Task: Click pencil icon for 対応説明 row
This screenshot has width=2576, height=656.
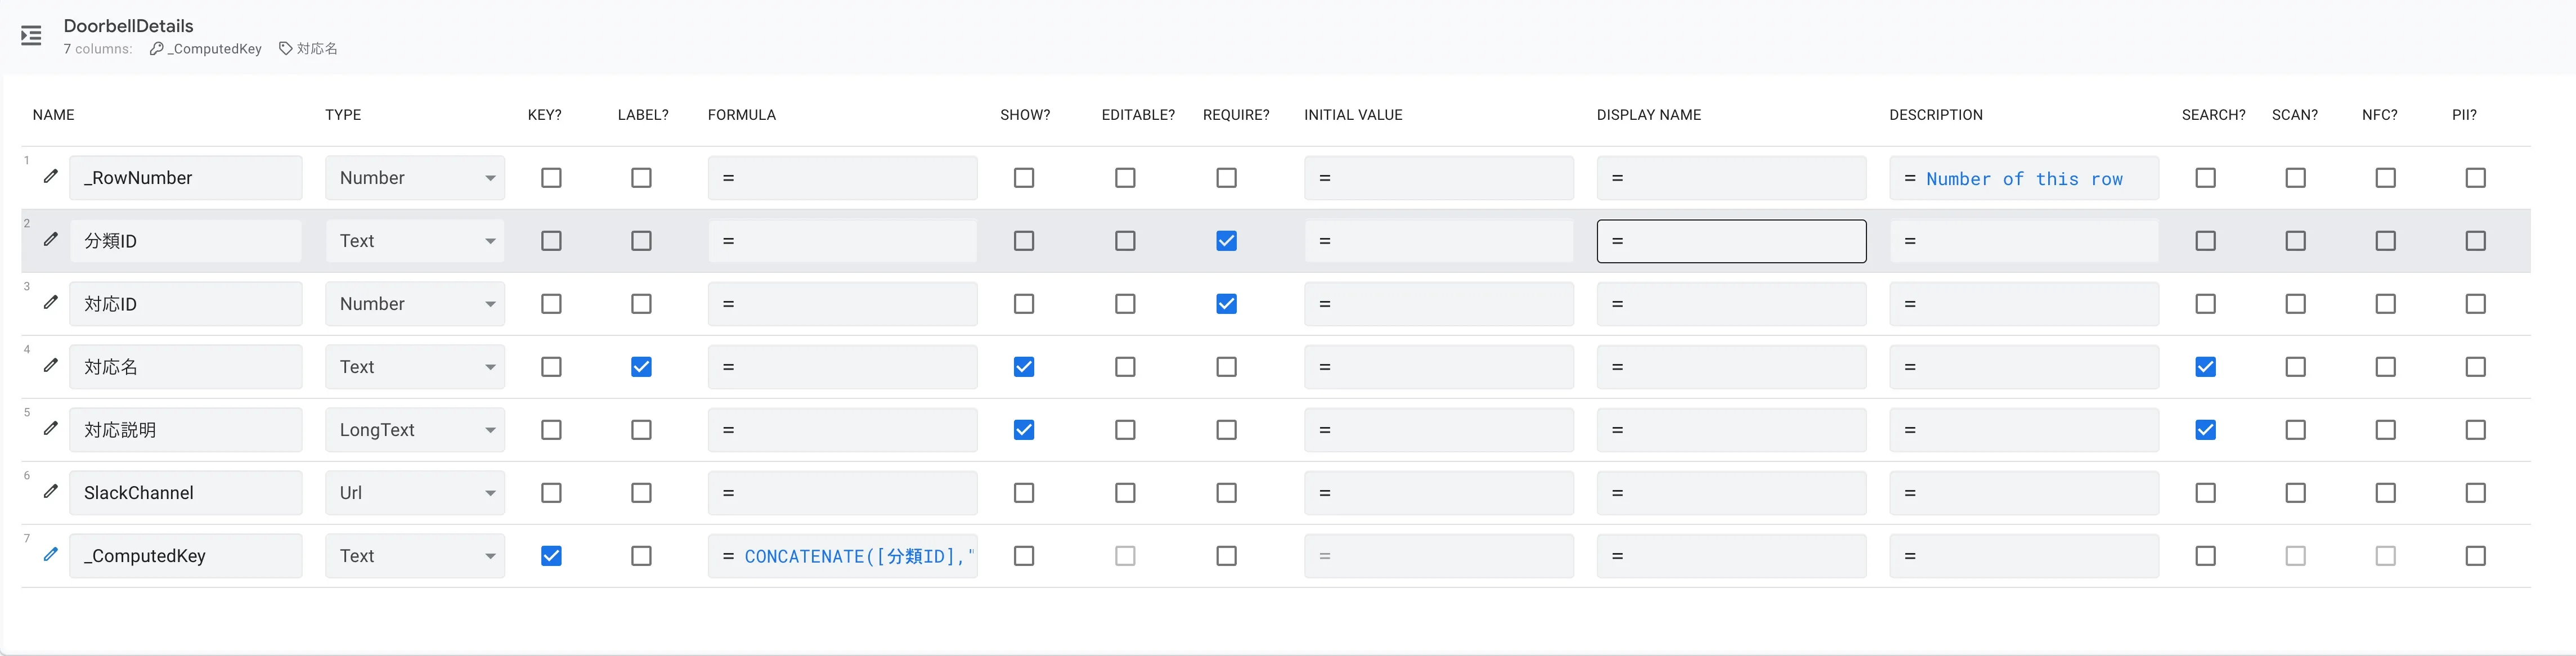Action: click(51, 428)
